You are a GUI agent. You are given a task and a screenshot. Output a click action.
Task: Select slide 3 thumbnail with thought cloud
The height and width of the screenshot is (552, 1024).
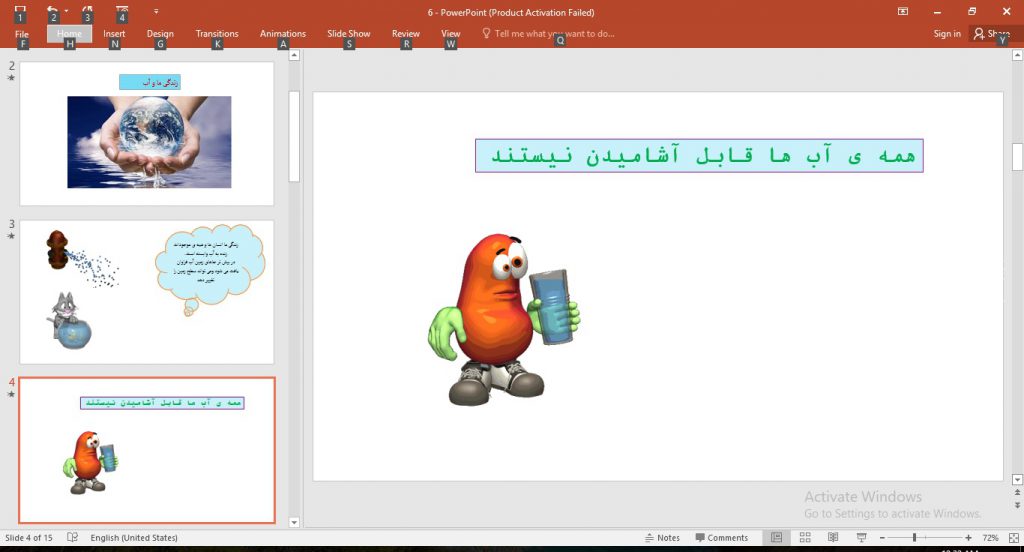[146, 291]
